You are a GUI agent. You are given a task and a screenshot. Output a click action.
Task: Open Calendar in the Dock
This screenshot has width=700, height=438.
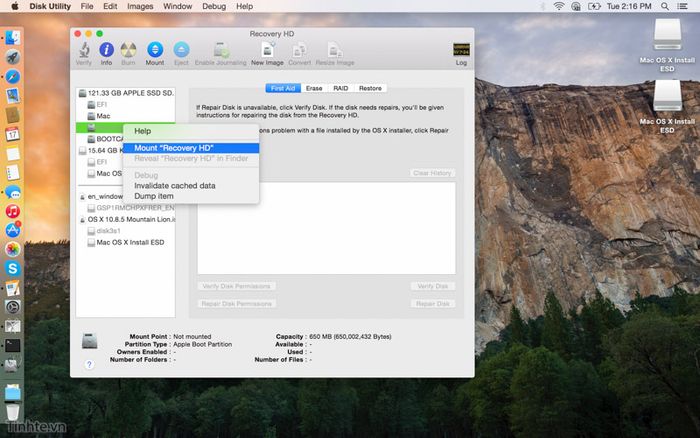click(x=12, y=134)
